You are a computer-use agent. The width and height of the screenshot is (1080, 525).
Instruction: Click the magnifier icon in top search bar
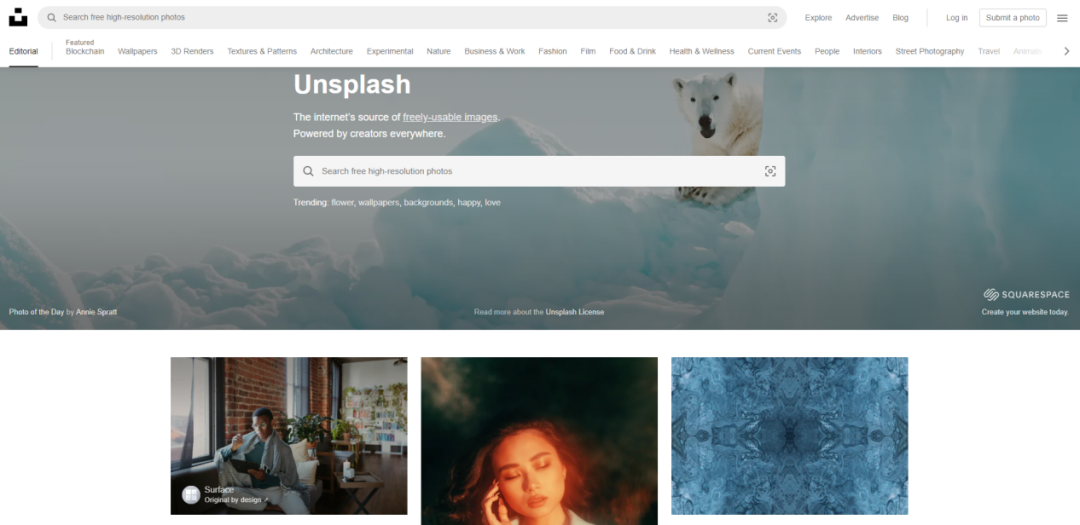tap(52, 18)
